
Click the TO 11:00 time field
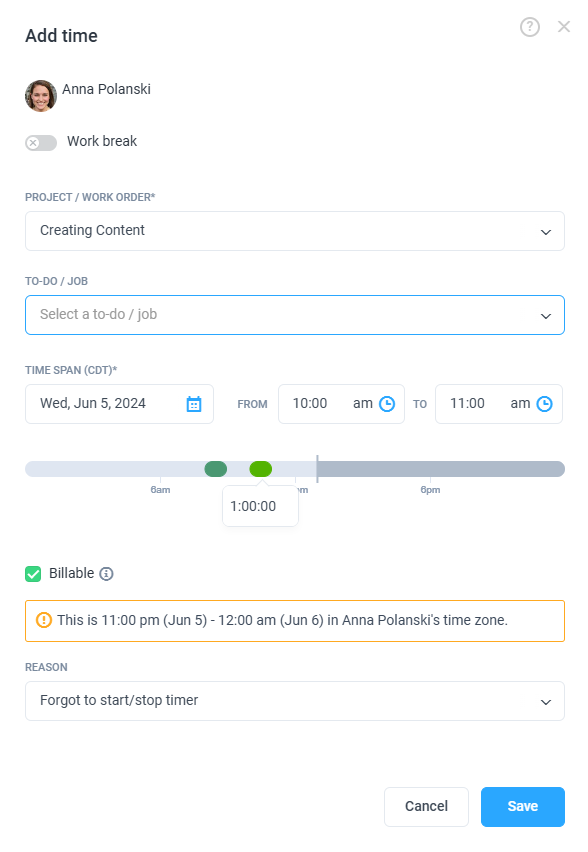(x=498, y=404)
